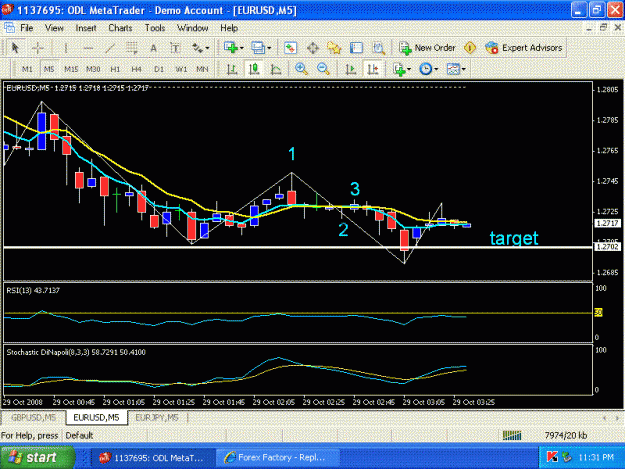This screenshot has height=469, width=625.
Task: Click the chart document icon beside File
Action: pos(9,28)
